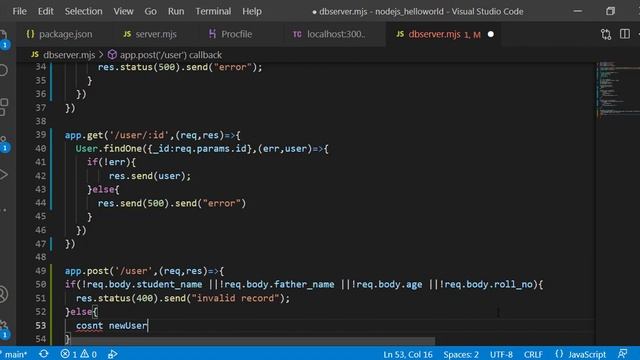Open the Edit menu
640x360 pixels.
(x=45, y=11)
